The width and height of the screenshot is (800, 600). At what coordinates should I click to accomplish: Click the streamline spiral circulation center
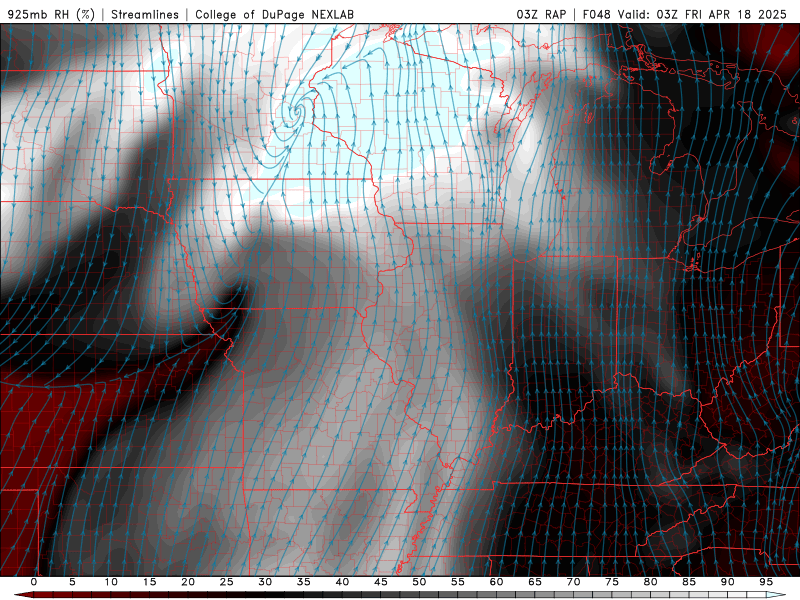pyautogui.click(x=295, y=112)
